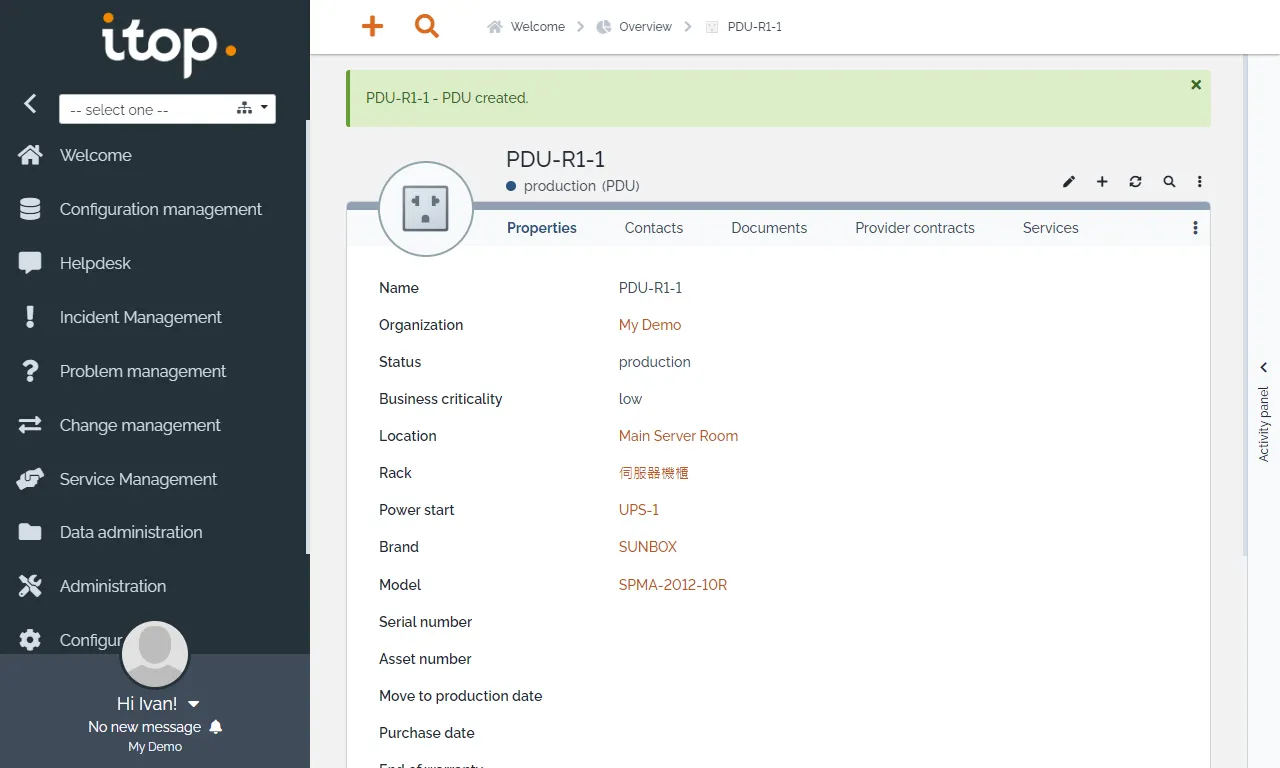Click the Service Management handshake icon

click(x=30, y=479)
